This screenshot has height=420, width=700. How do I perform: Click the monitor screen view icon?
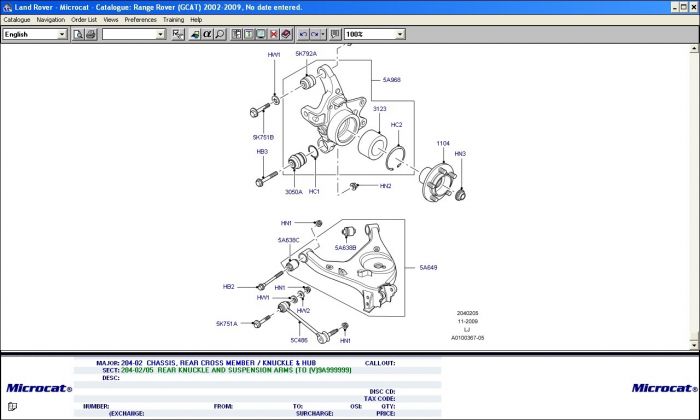261,34
